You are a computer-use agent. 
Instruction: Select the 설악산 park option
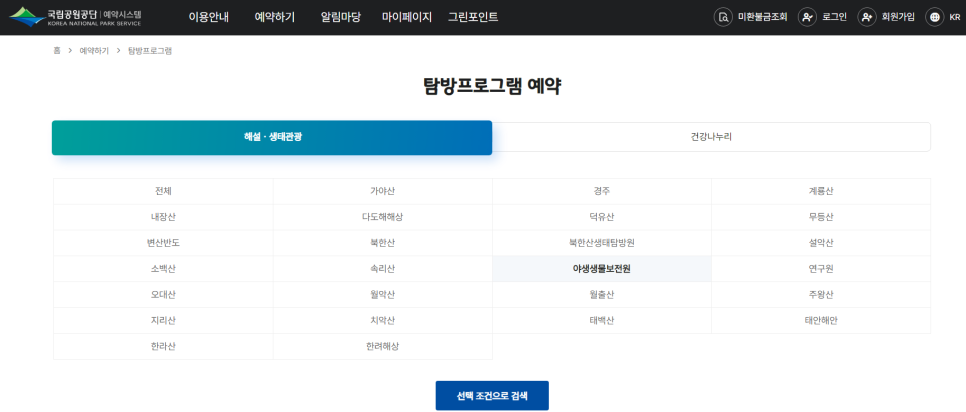click(x=821, y=243)
